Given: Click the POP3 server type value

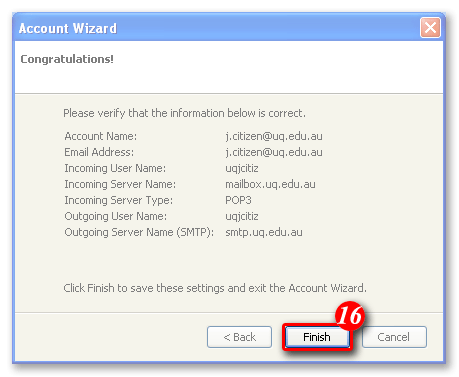Looking at the screenshot, I should point(238,200).
